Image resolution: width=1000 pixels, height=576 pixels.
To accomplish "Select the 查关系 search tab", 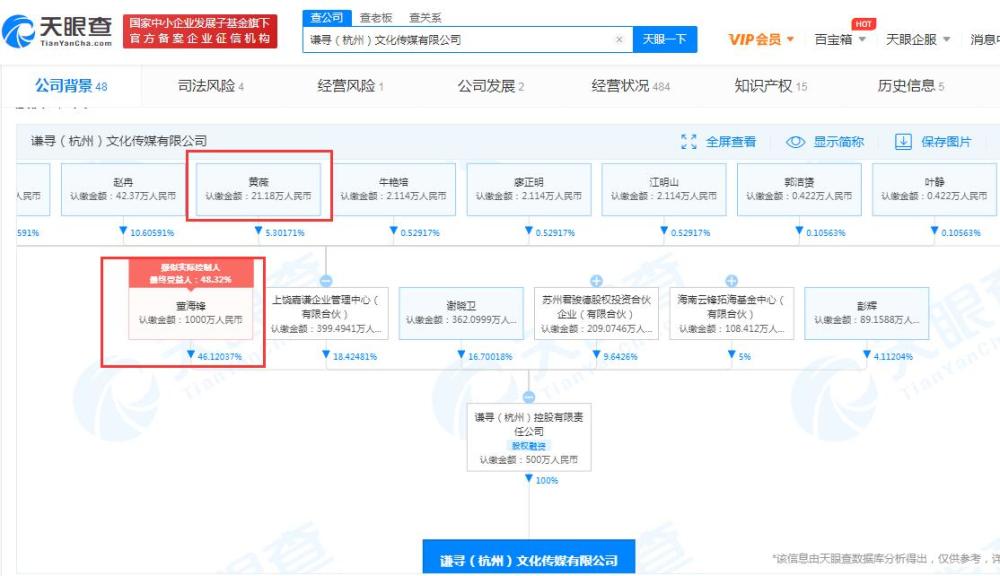I will (425, 18).
